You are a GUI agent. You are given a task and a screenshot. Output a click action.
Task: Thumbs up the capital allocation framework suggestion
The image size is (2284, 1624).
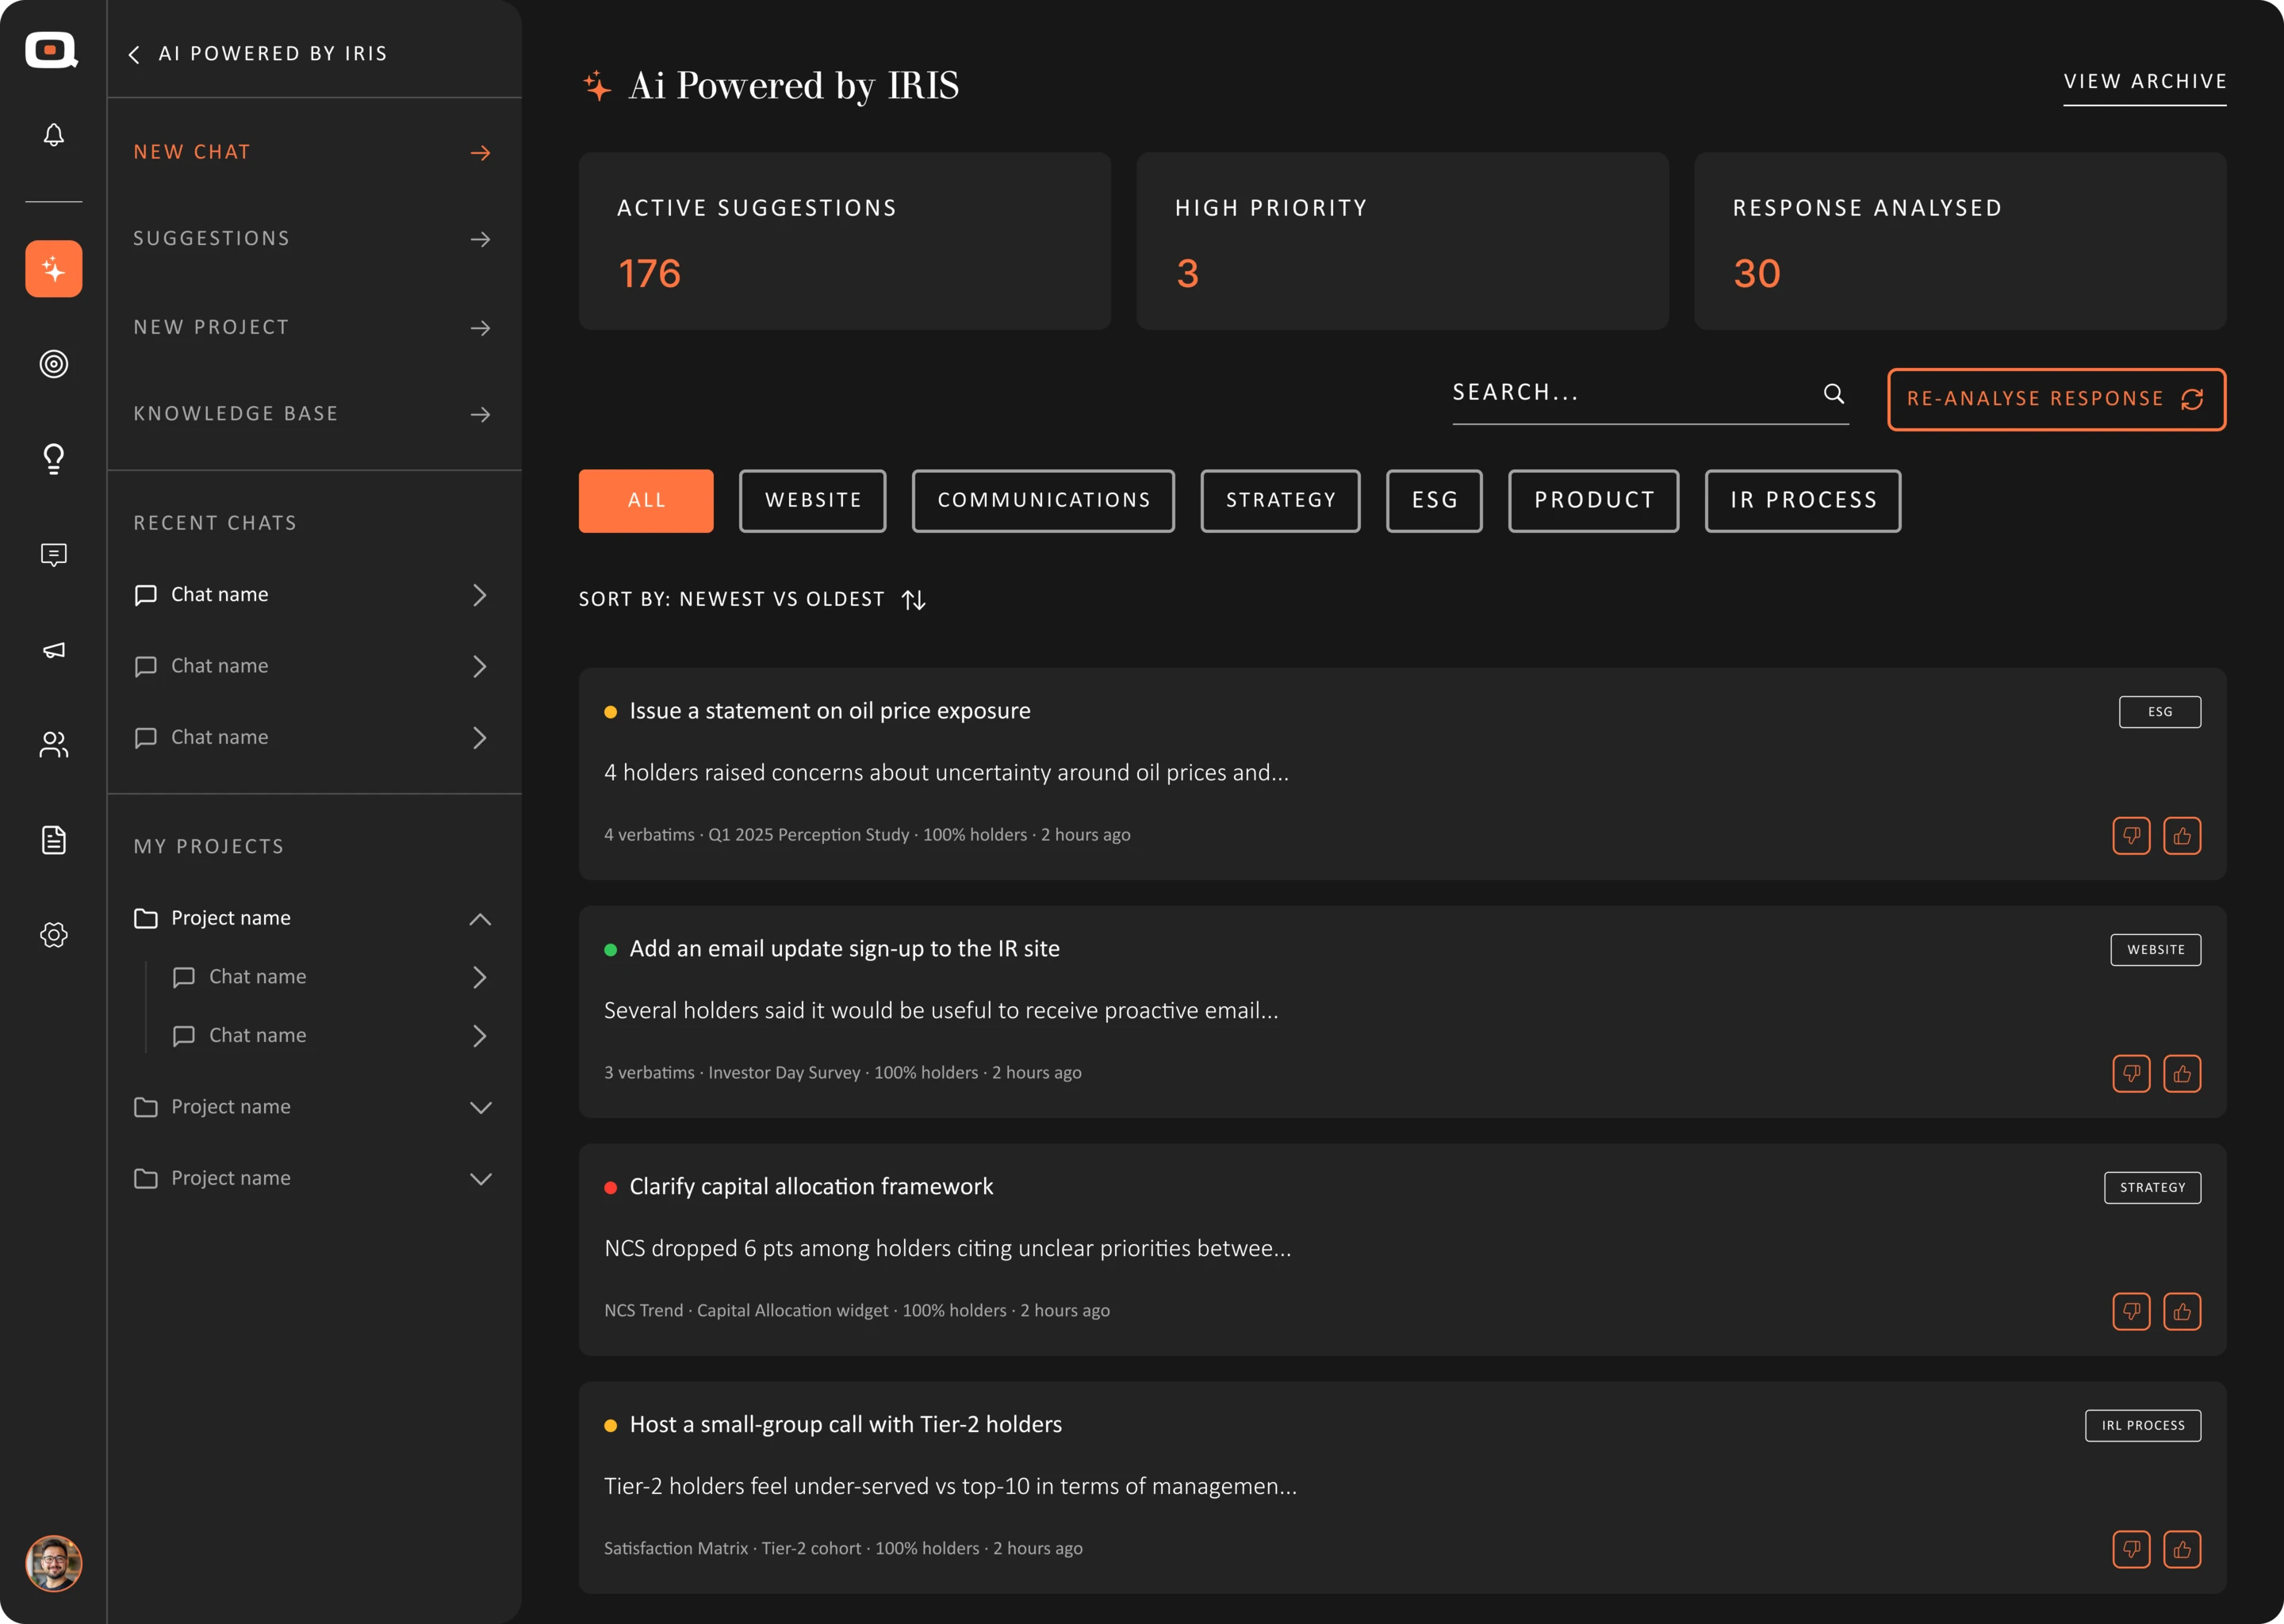click(2182, 1311)
